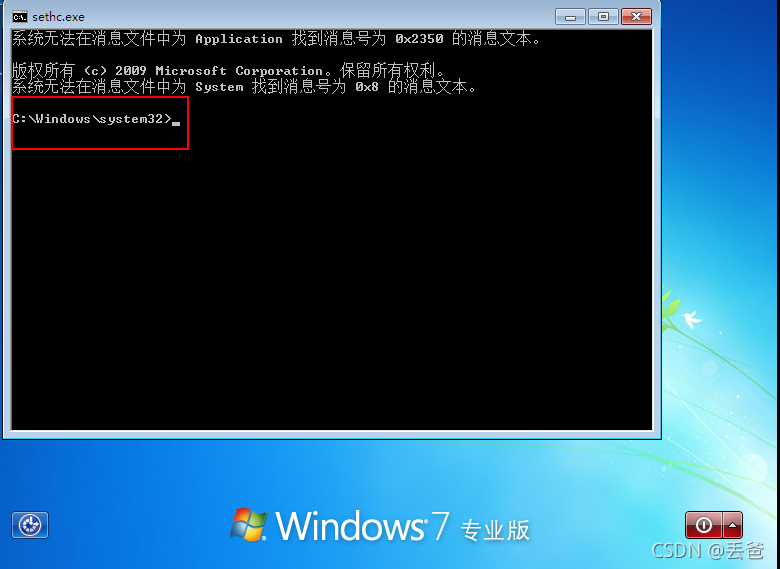Maximize the sethc.exe command window

603,17
